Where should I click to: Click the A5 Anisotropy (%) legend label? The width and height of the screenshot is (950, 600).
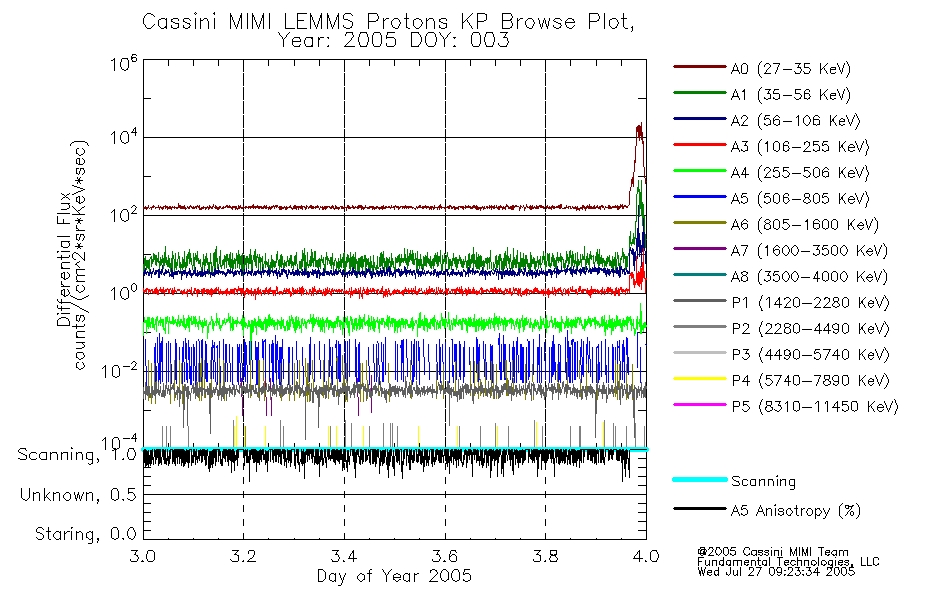pos(796,511)
